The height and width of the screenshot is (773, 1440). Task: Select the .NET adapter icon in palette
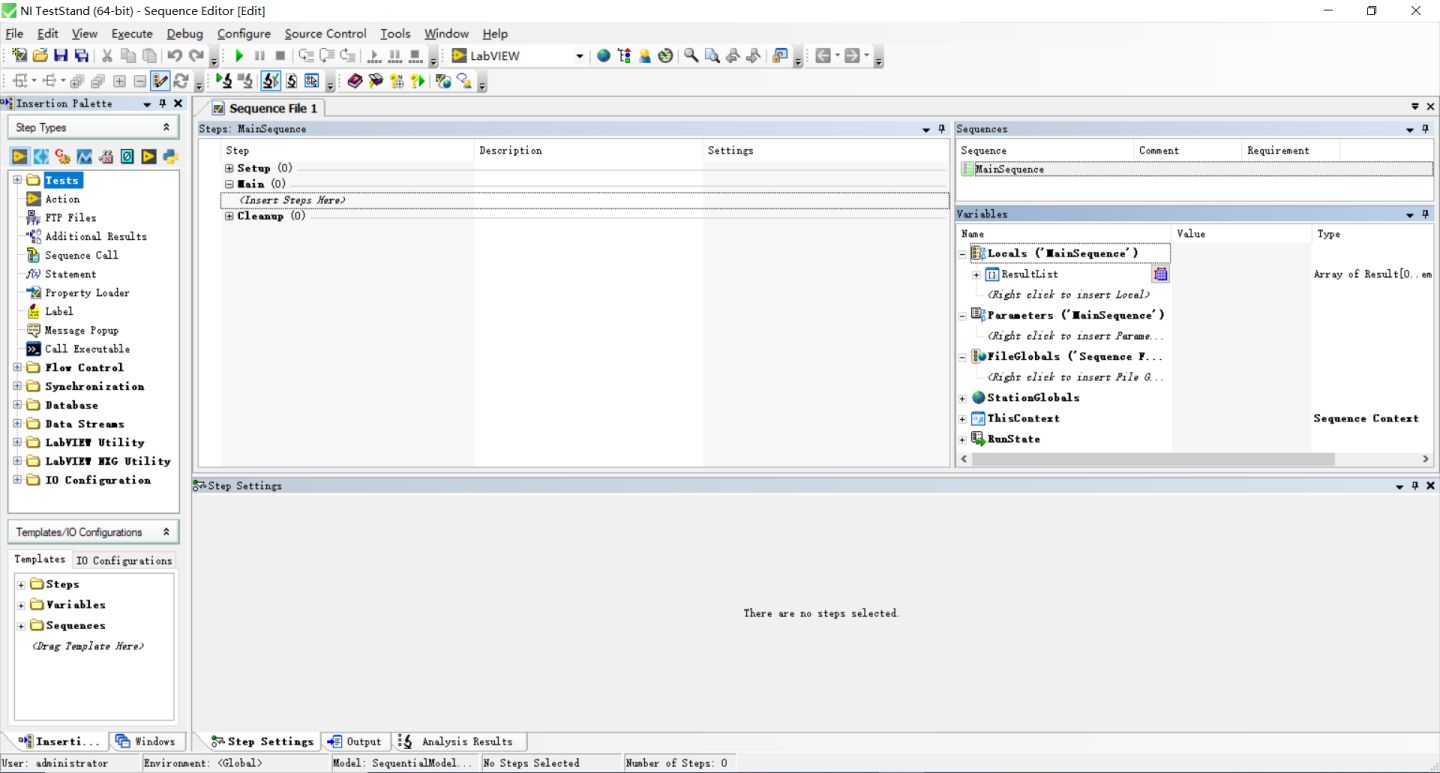[84, 157]
